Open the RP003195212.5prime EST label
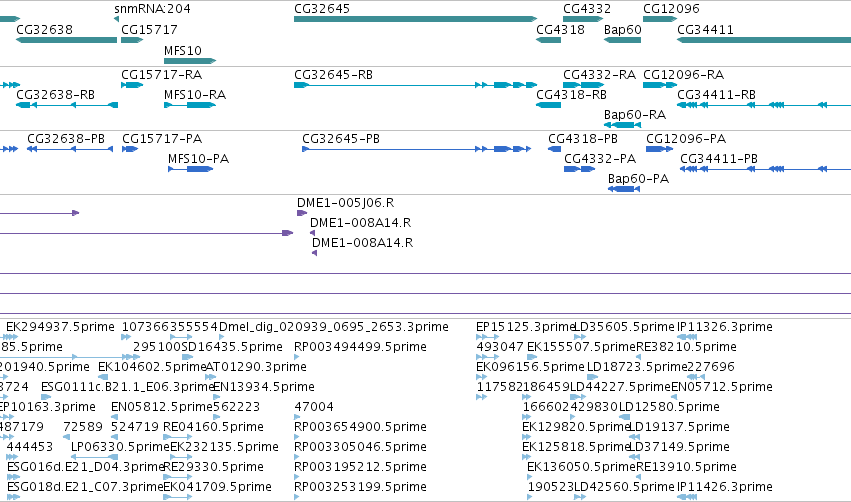Screen dimensions: 851x502 (x=360, y=467)
